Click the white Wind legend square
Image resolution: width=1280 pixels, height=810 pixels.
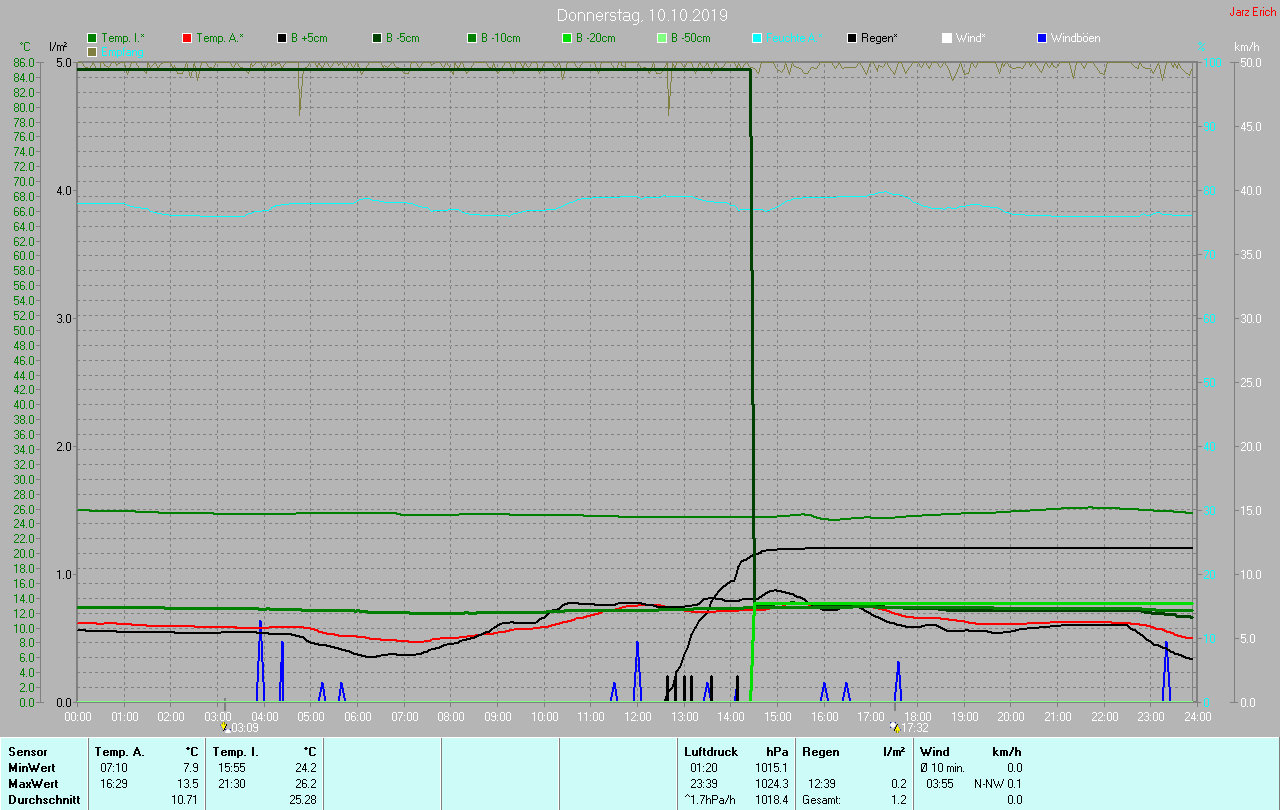(x=947, y=38)
